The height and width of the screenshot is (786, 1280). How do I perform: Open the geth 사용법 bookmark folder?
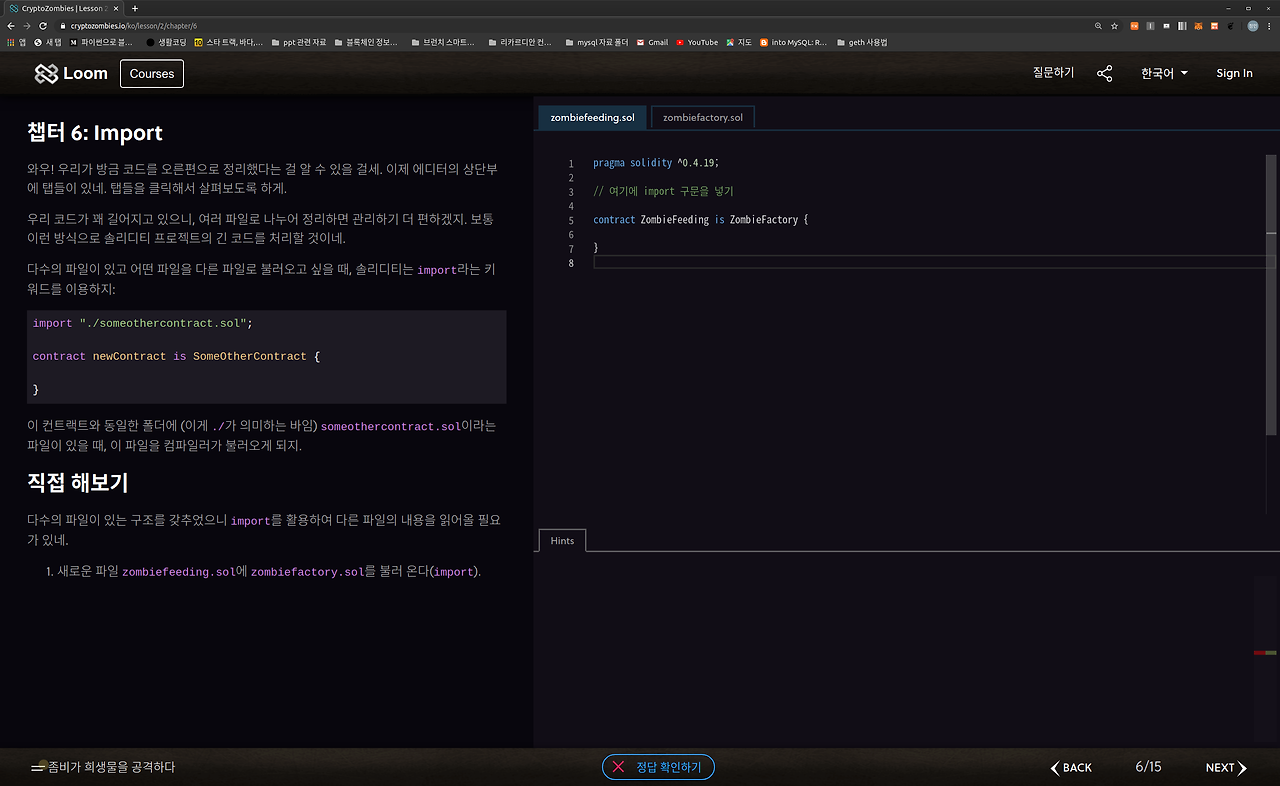click(861, 42)
